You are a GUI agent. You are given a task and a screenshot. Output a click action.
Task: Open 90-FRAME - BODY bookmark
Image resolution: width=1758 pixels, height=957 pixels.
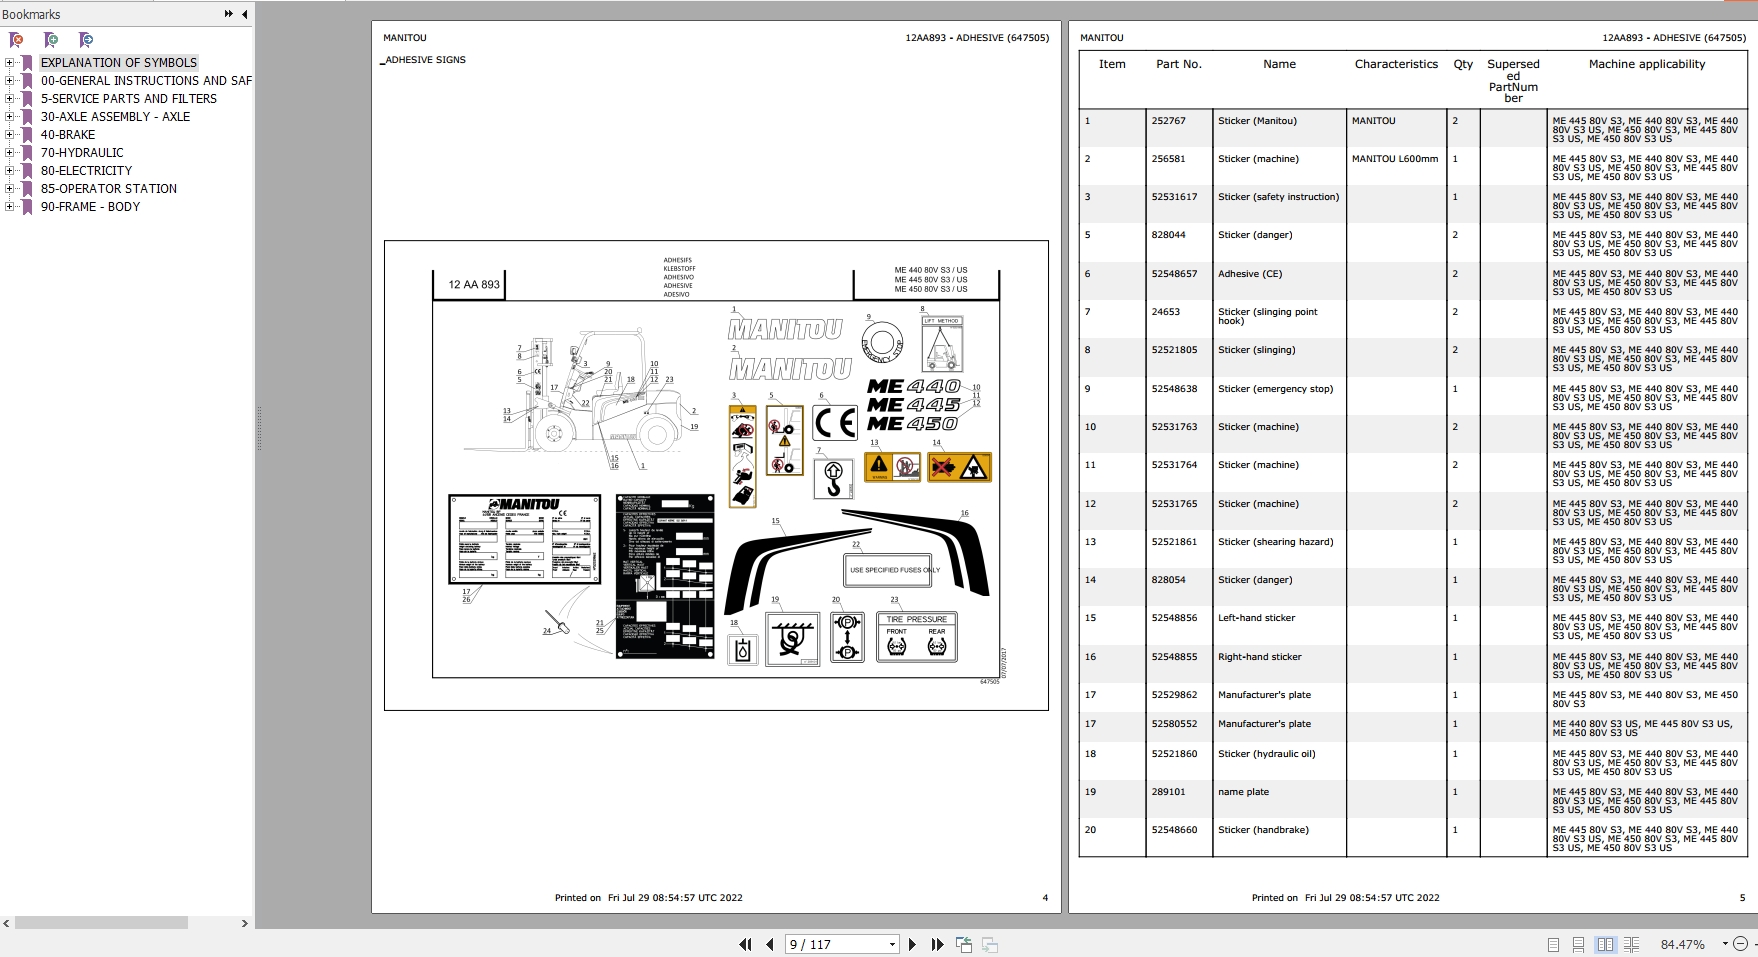tap(90, 206)
